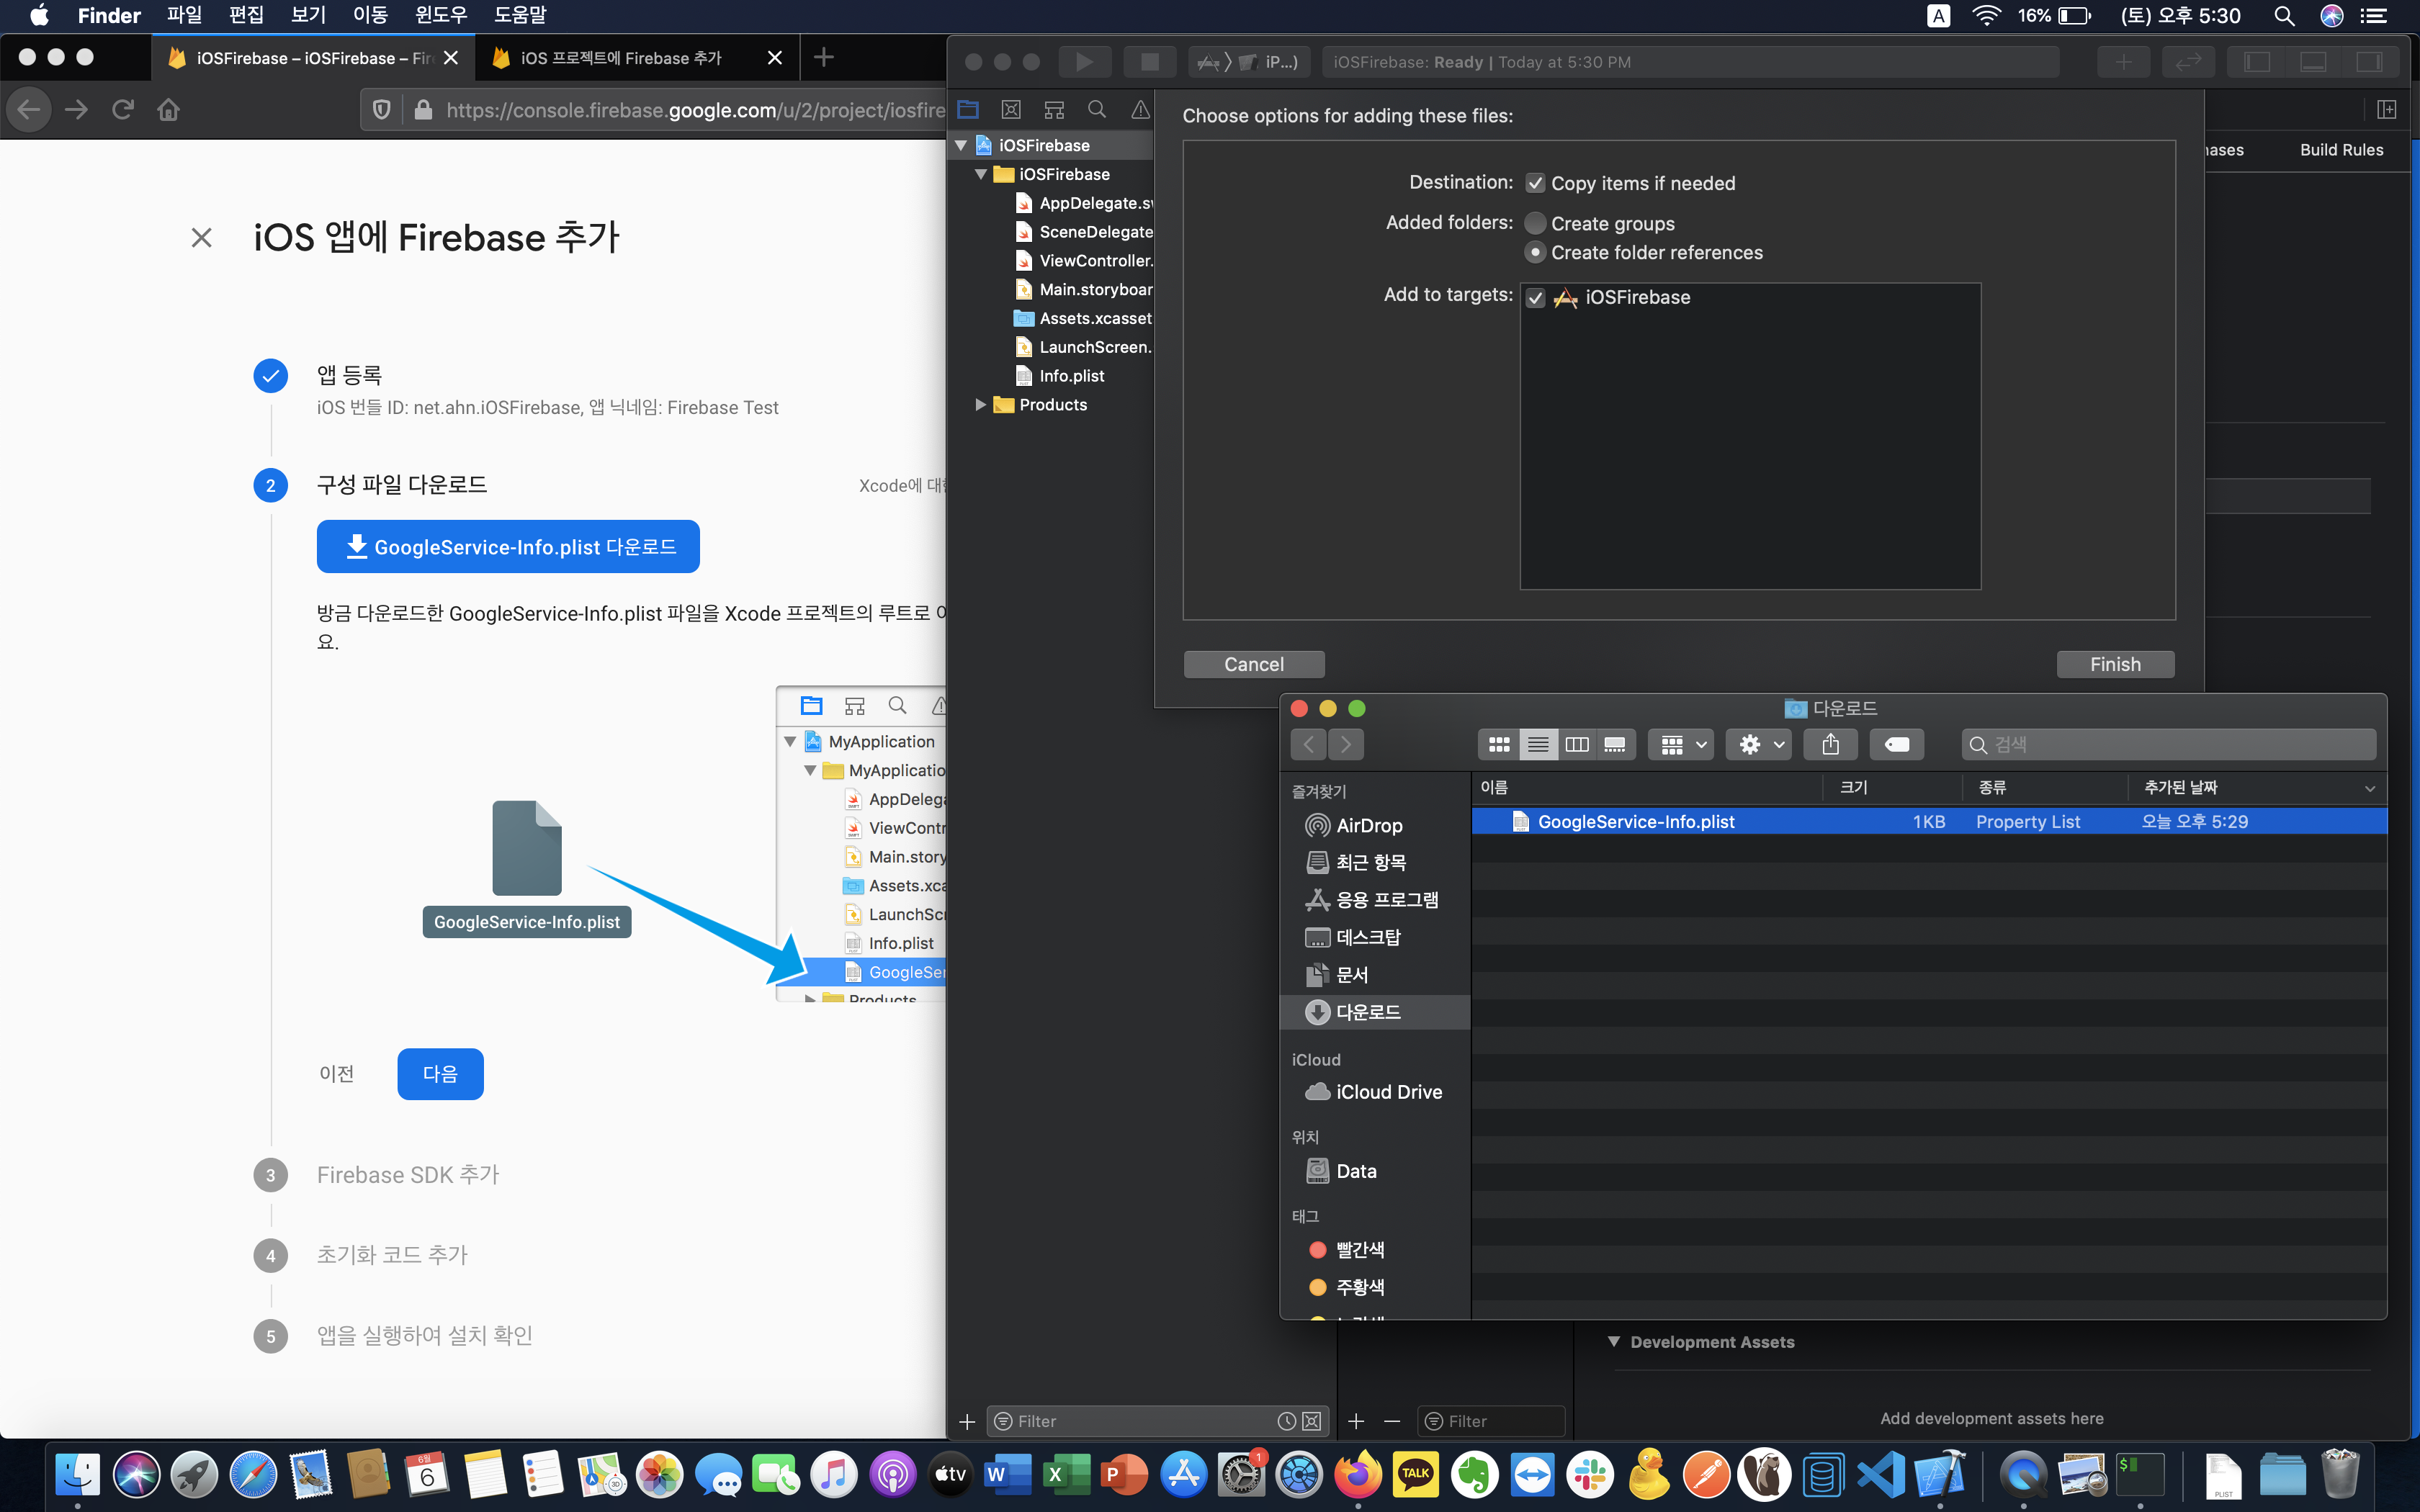
Task: Toggle Copy items if needed checkbox
Action: click(1535, 183)
